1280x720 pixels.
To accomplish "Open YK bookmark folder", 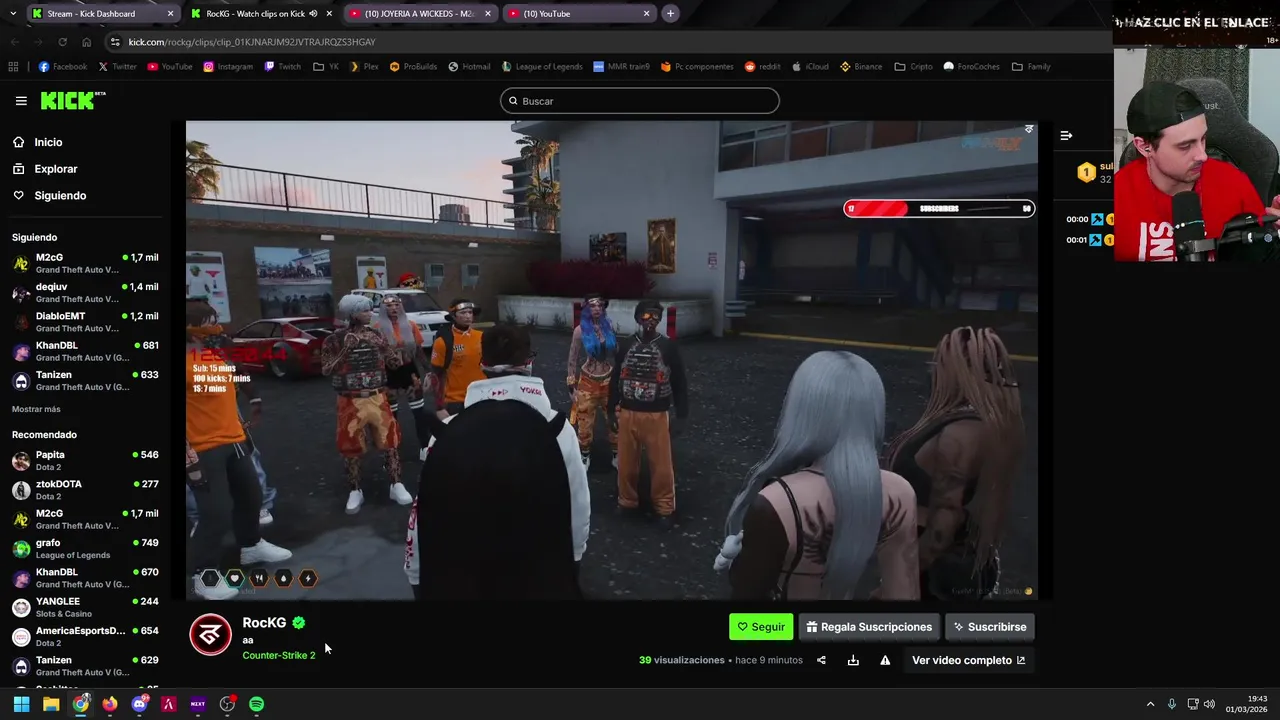I will click(326, 67).
